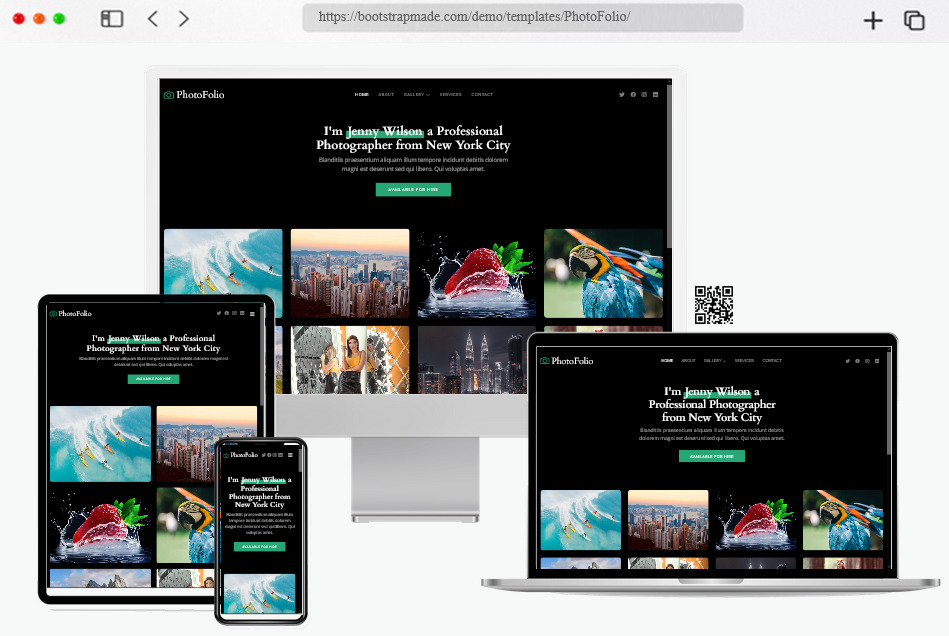Expand the GALLERY dropdown on the desktop nav
This screenshot has height=636, width=949.
click(x=414, y=94)
